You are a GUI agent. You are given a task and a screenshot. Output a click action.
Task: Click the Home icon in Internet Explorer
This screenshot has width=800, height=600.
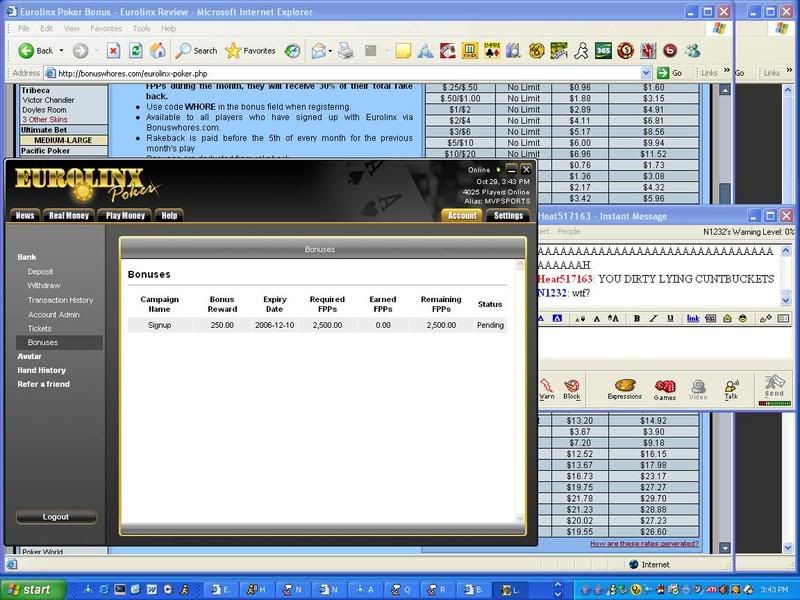tap(156, 50)
